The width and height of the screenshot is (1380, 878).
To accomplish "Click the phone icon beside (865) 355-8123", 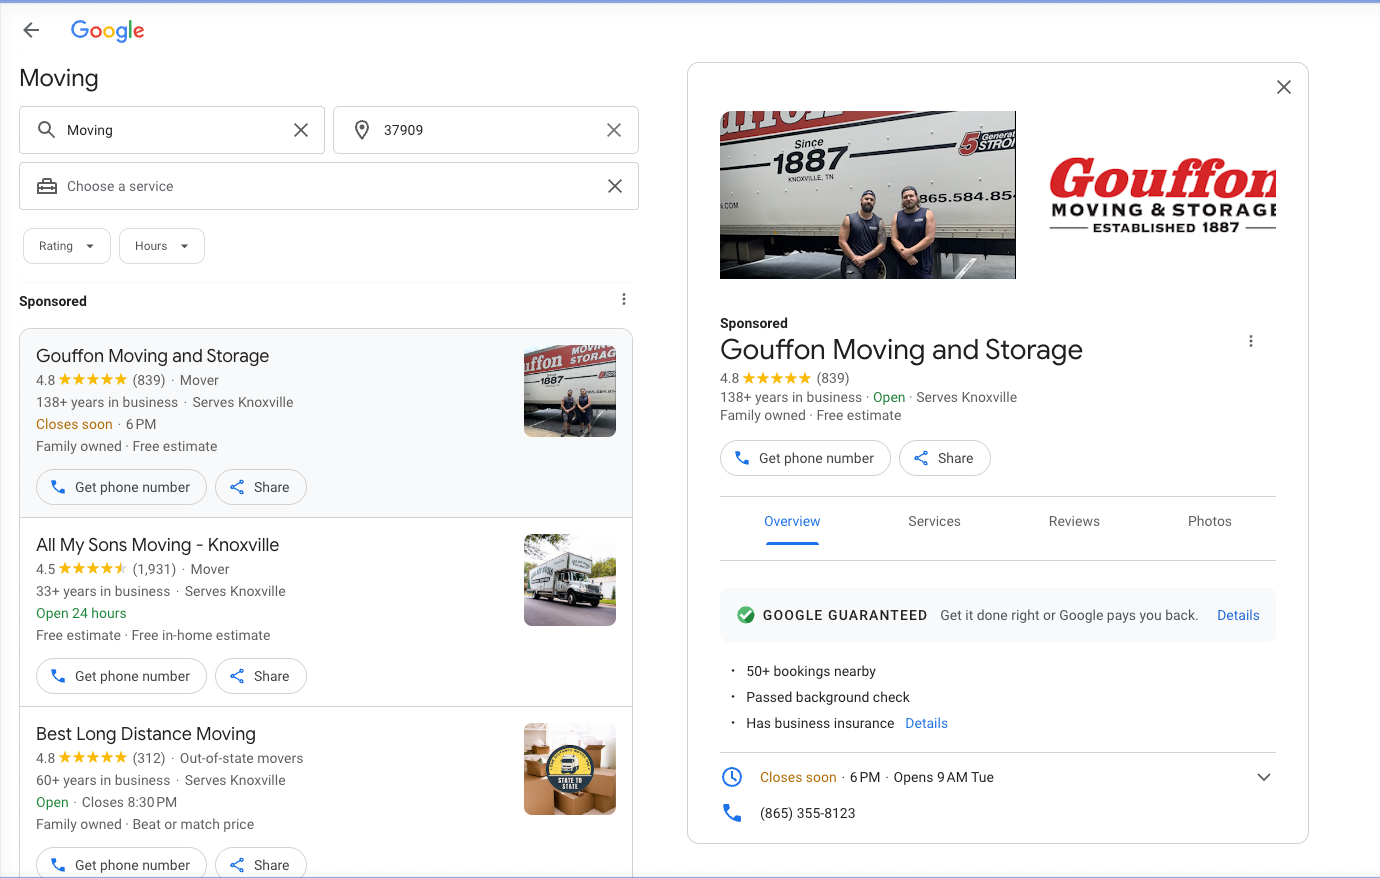I will (732, 813).
